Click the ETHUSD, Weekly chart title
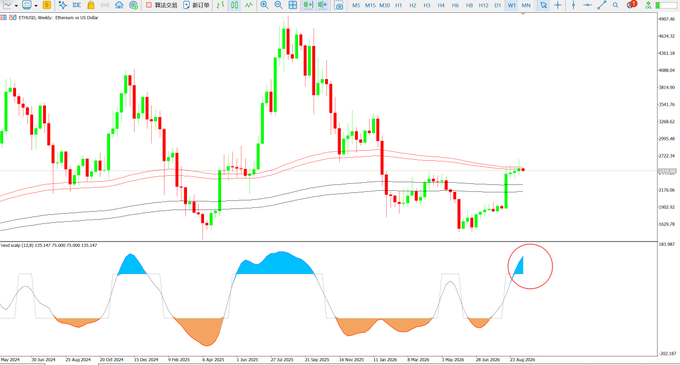This screenshot has width=680, height=365. point(58,18)
